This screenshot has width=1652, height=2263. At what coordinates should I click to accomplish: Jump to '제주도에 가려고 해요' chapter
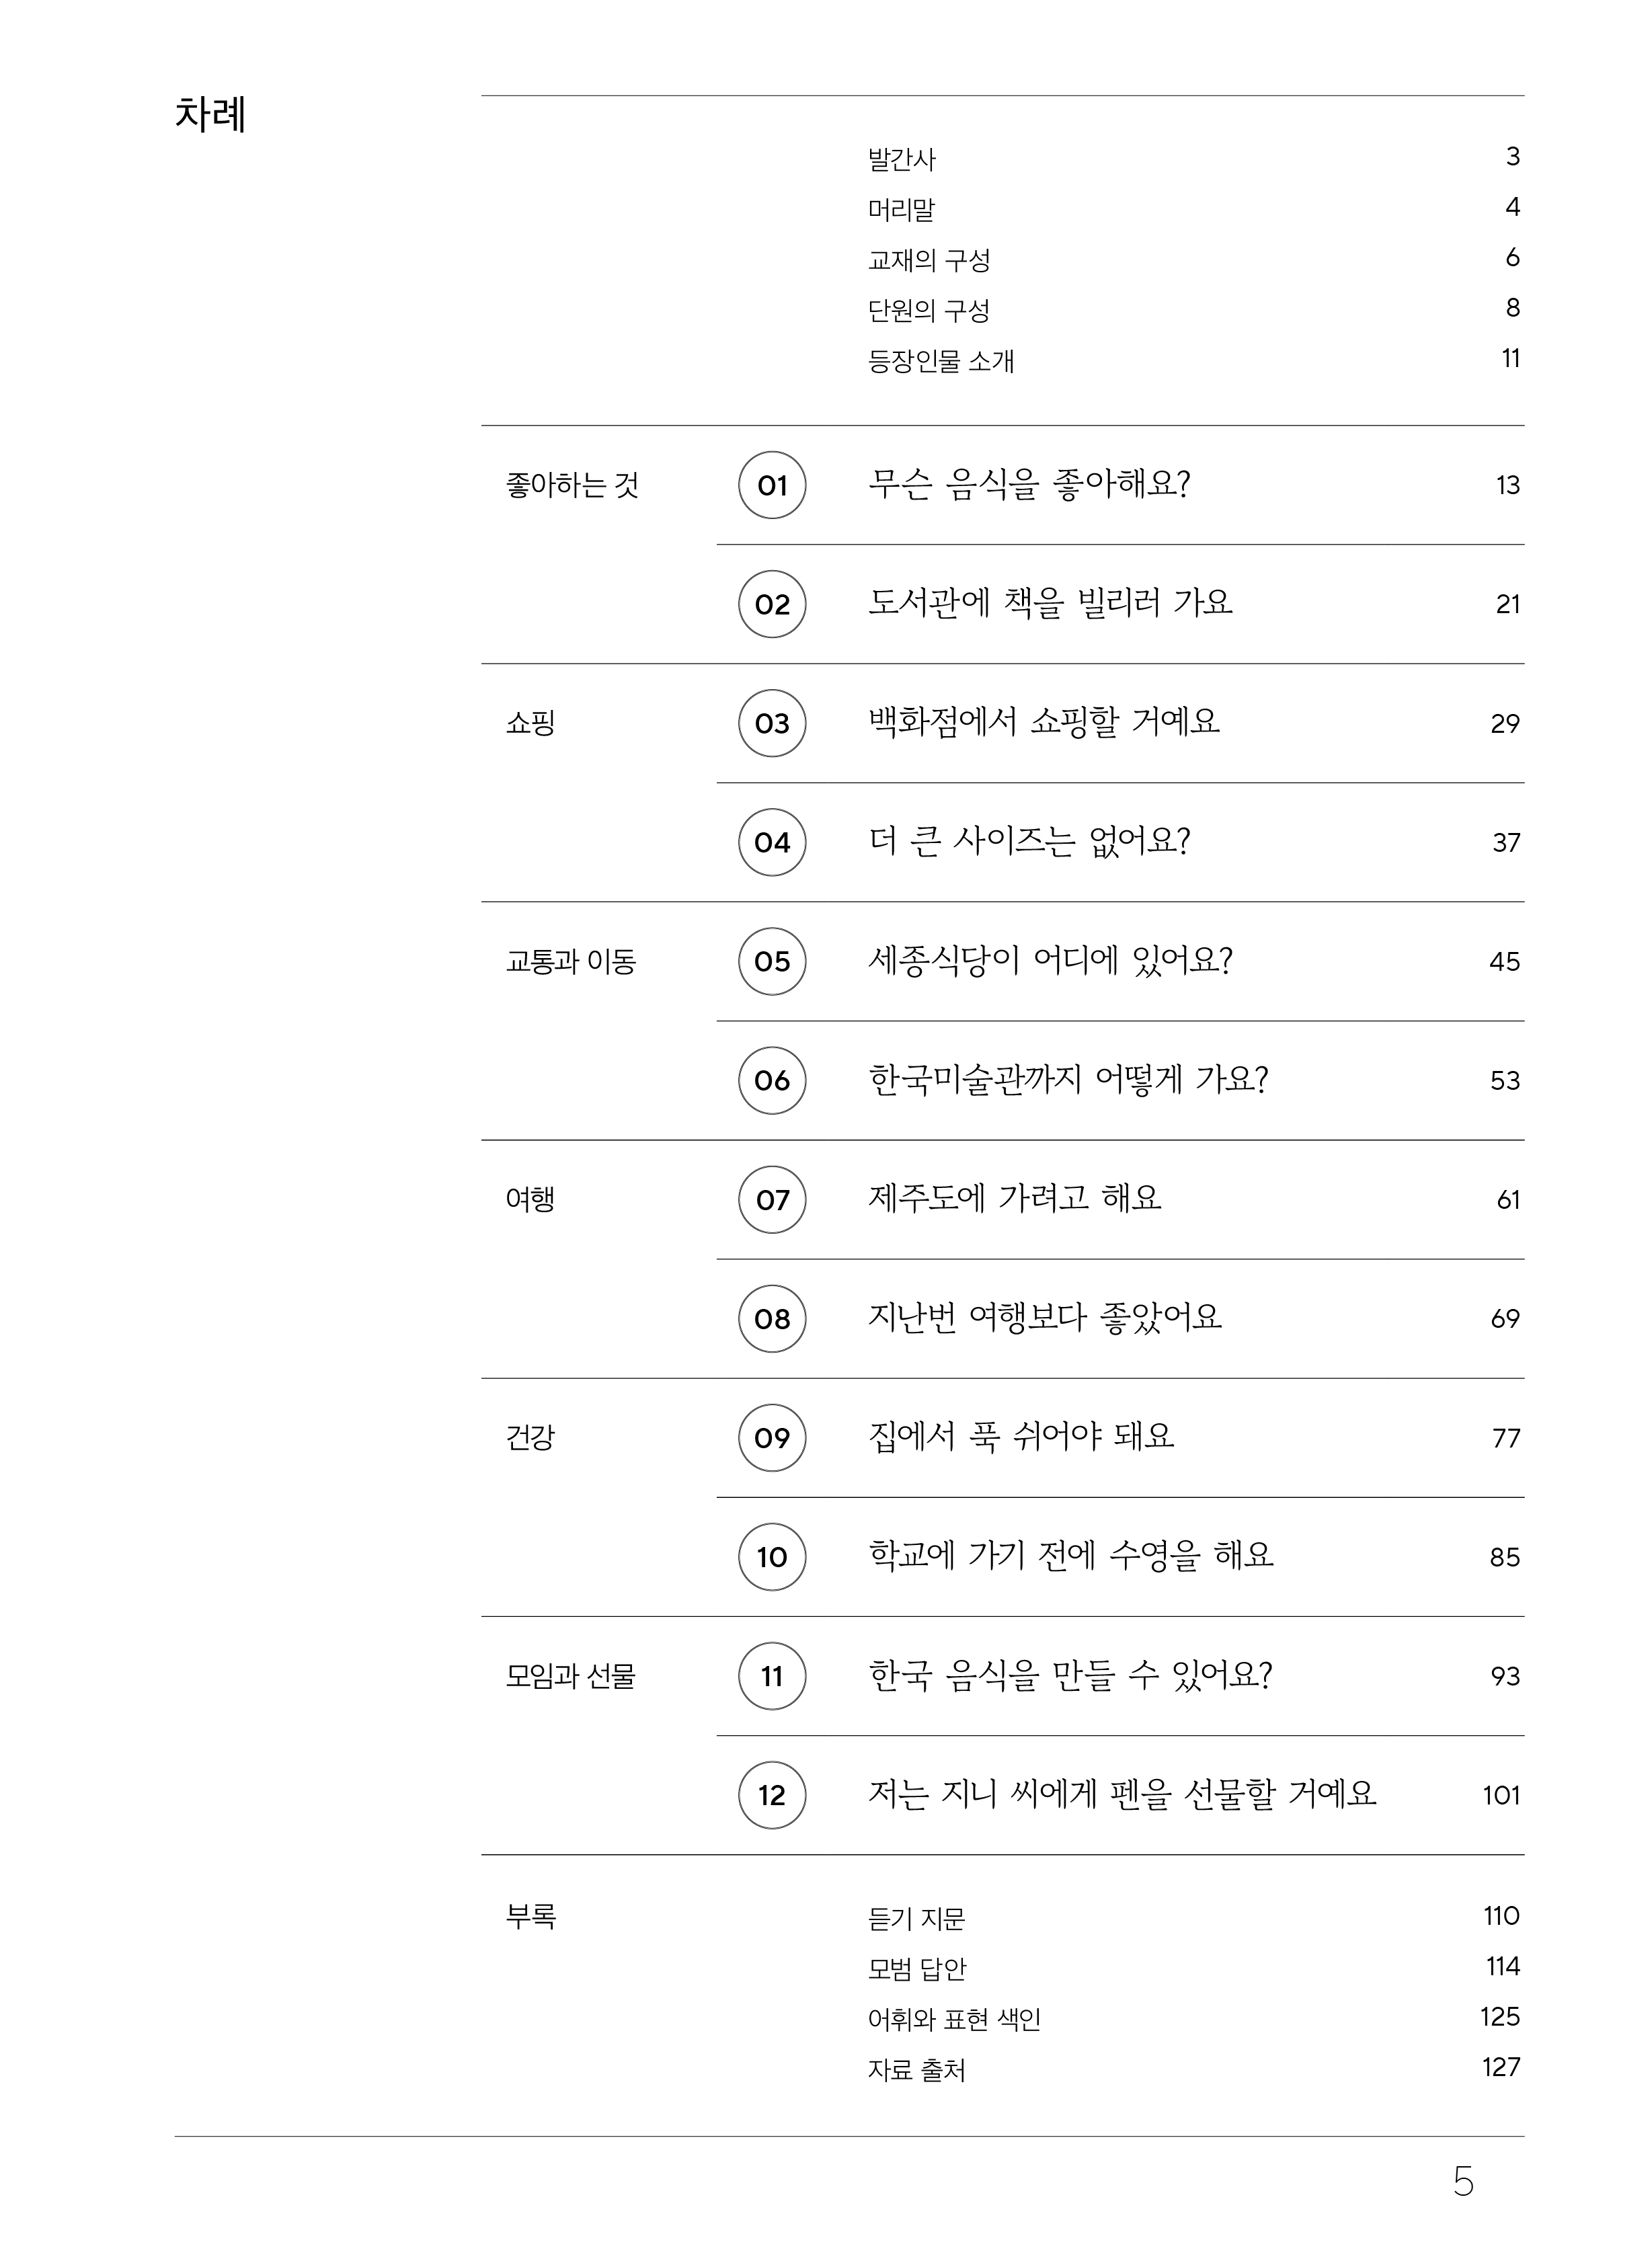click(1015, 1198)
